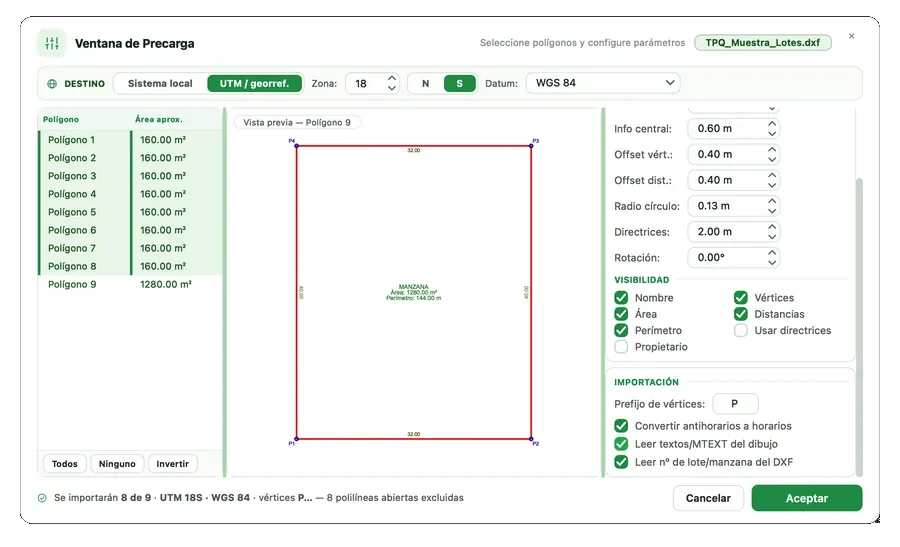Click the 1280.00 m² area value
The height and width of the screenshot is (547, 900).
[166, 284]
